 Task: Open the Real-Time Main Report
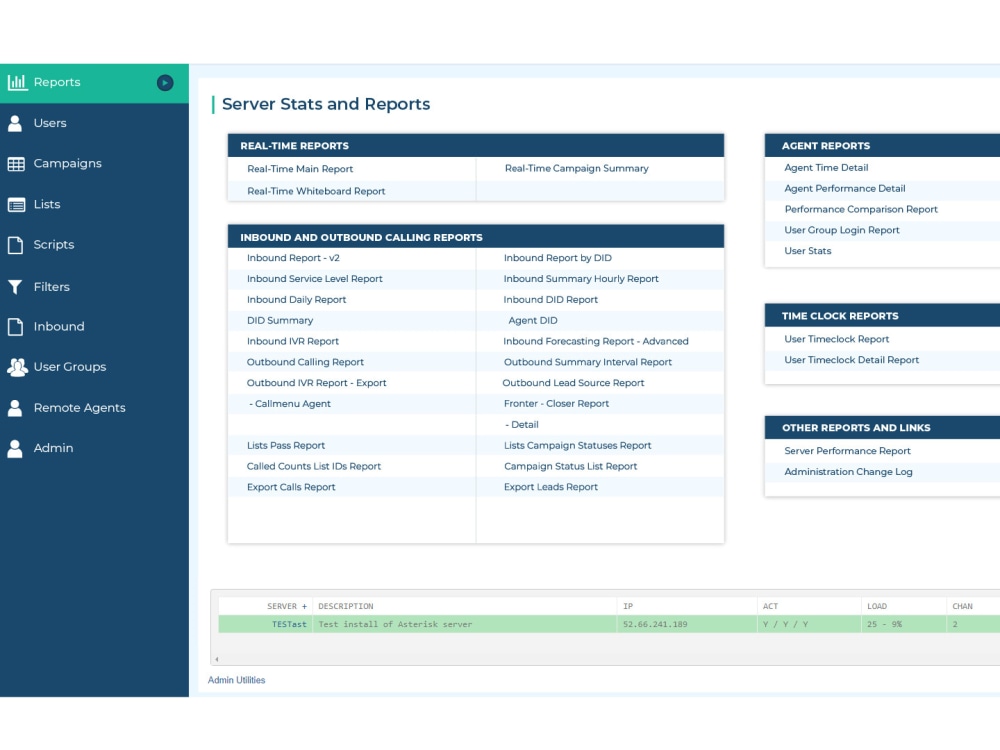tap(299, 169)
